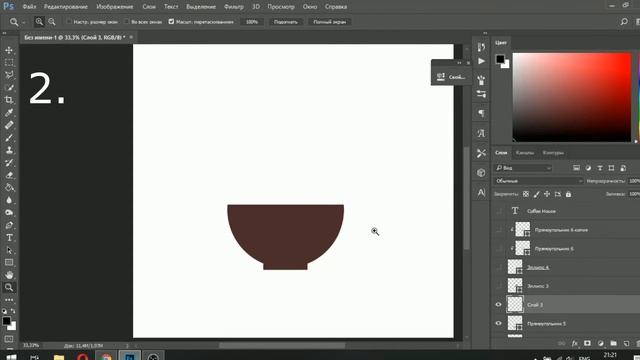Show the 'Эллипс 3' layer
Image resolution: width=640 pixels, height=360 pixels.
pos(498,286)
